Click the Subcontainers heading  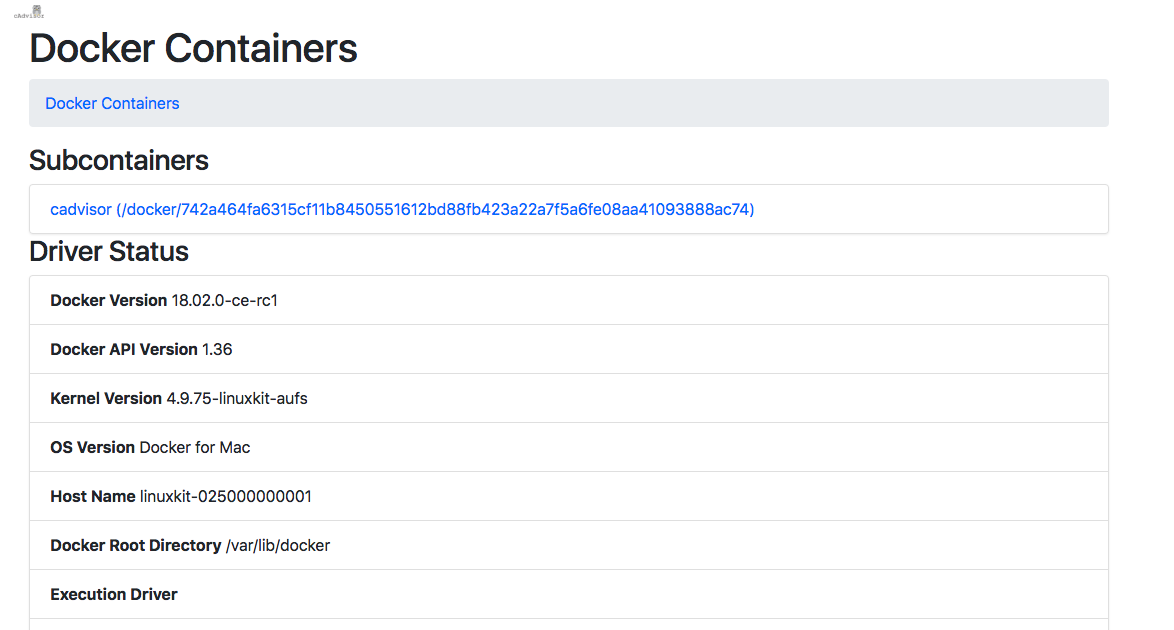point(119,160)
